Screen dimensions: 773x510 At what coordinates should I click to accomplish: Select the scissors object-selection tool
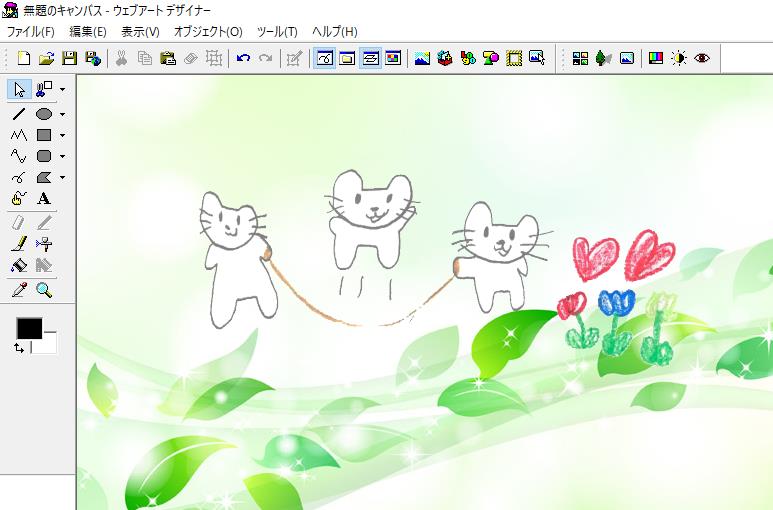point(44,89)
